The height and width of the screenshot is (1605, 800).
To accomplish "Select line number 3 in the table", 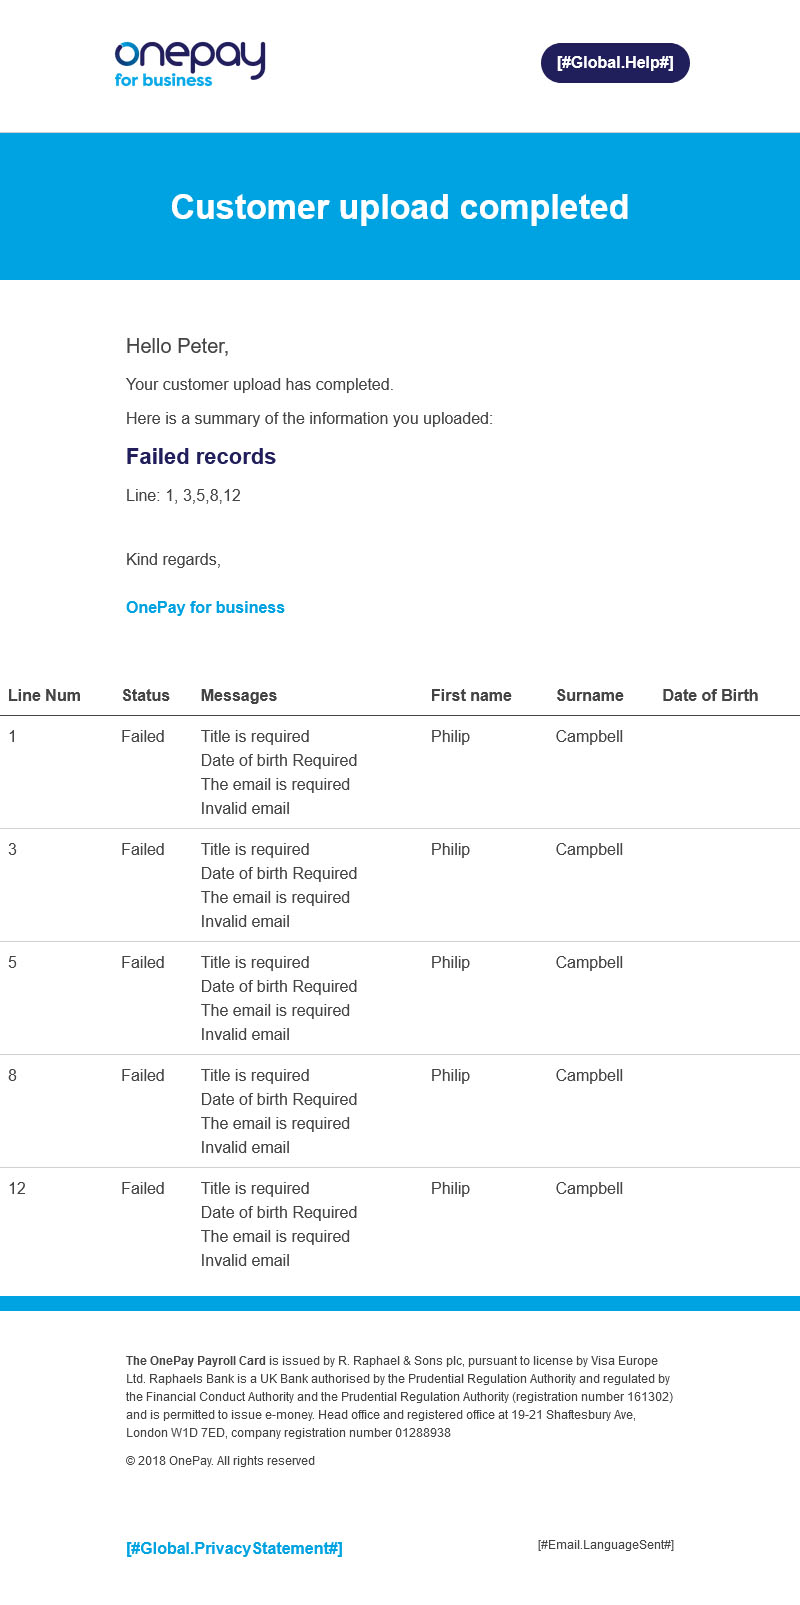I will [x=13, y=849].
